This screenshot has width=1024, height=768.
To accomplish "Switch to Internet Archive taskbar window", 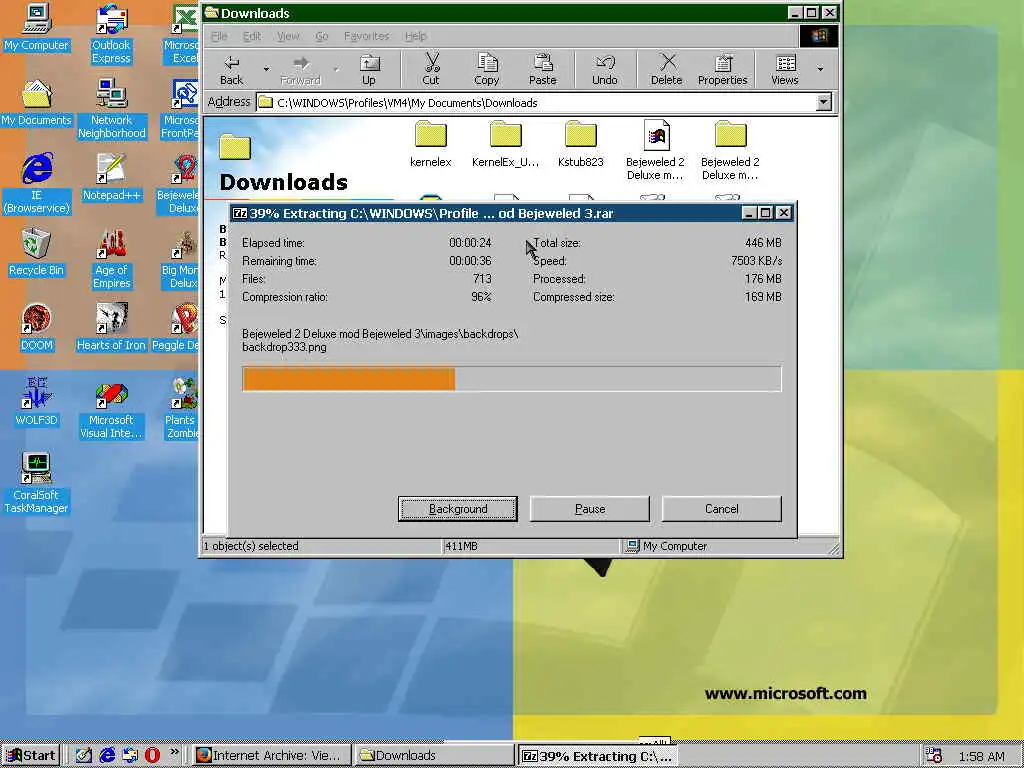I will [x=271, y=756].
